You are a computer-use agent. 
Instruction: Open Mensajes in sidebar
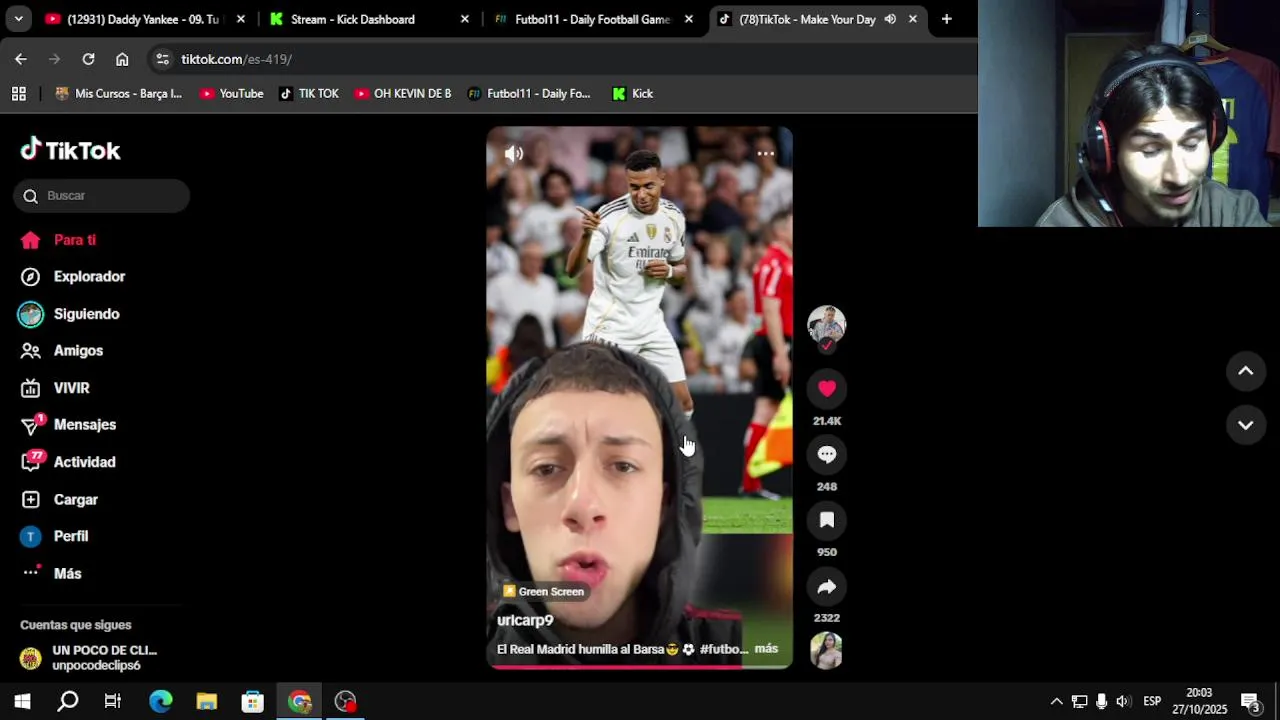point(68,425)
